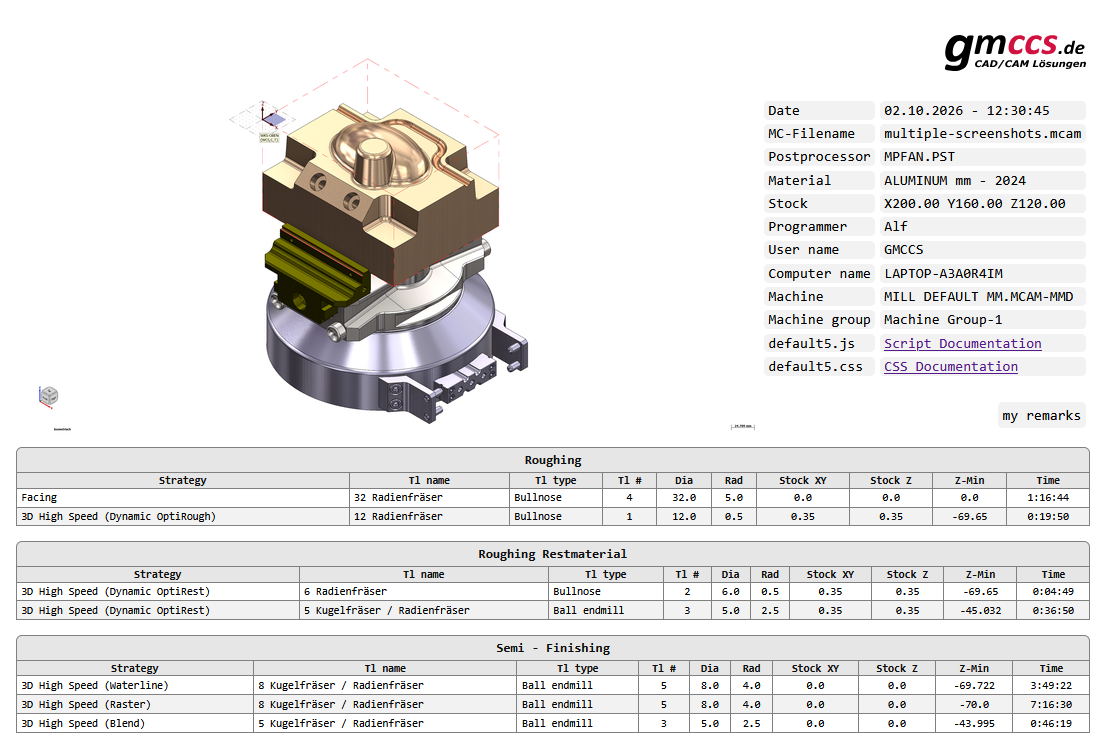Click Z-Min value -69.722
1109x753 pixels.
click(974, 686)
